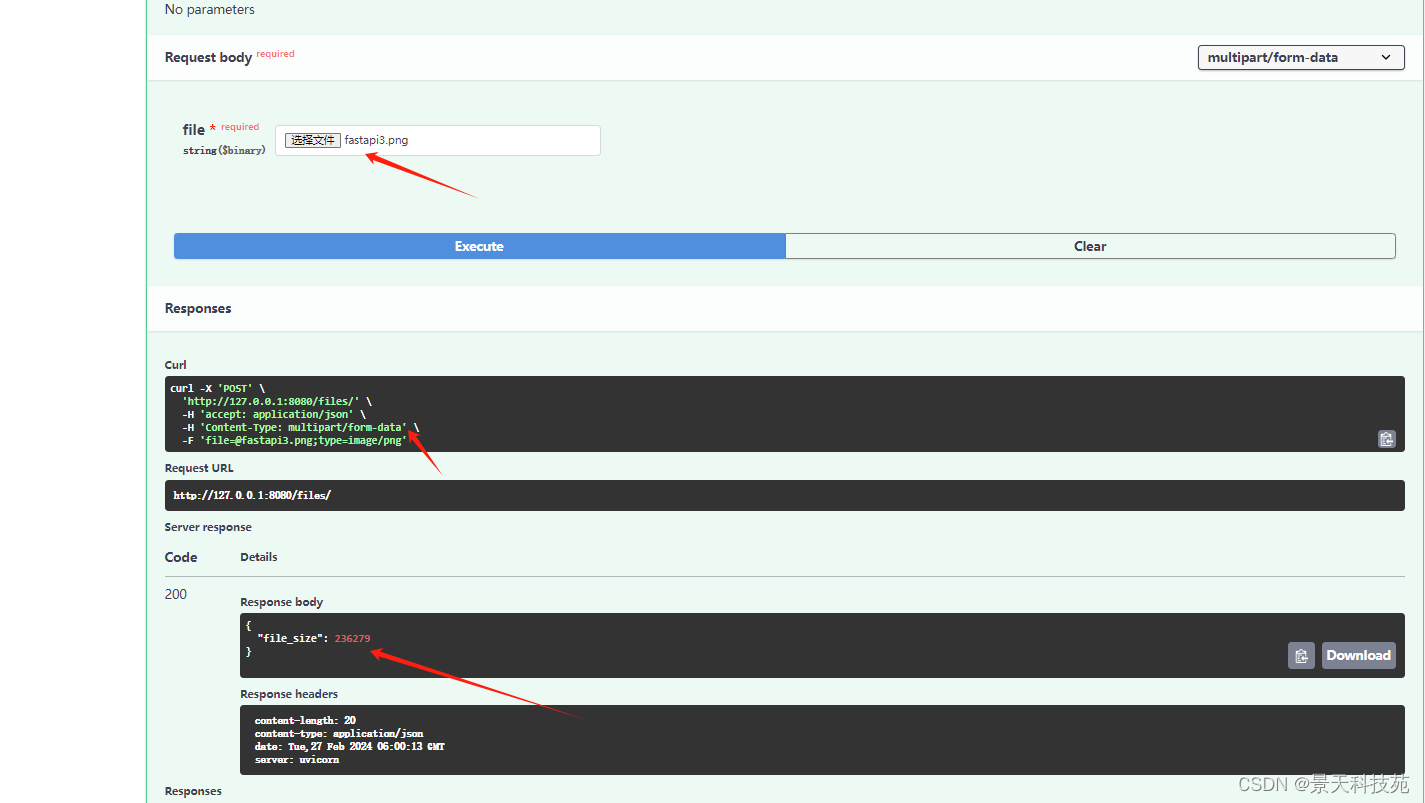Open the multipart/form-data content type dropdown
Viewport: 1425px width, 803px height.
pyautogui.click(x=1301, y=58)
